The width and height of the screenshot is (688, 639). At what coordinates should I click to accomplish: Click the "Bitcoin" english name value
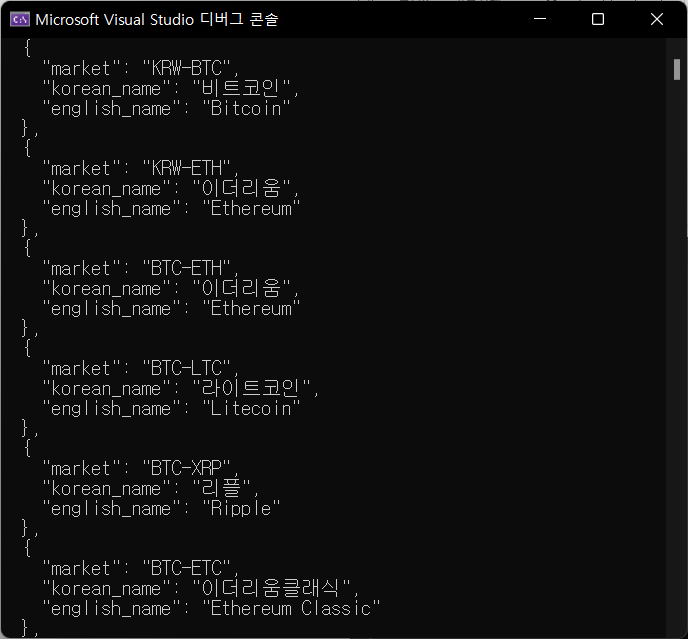pos(246,108)
